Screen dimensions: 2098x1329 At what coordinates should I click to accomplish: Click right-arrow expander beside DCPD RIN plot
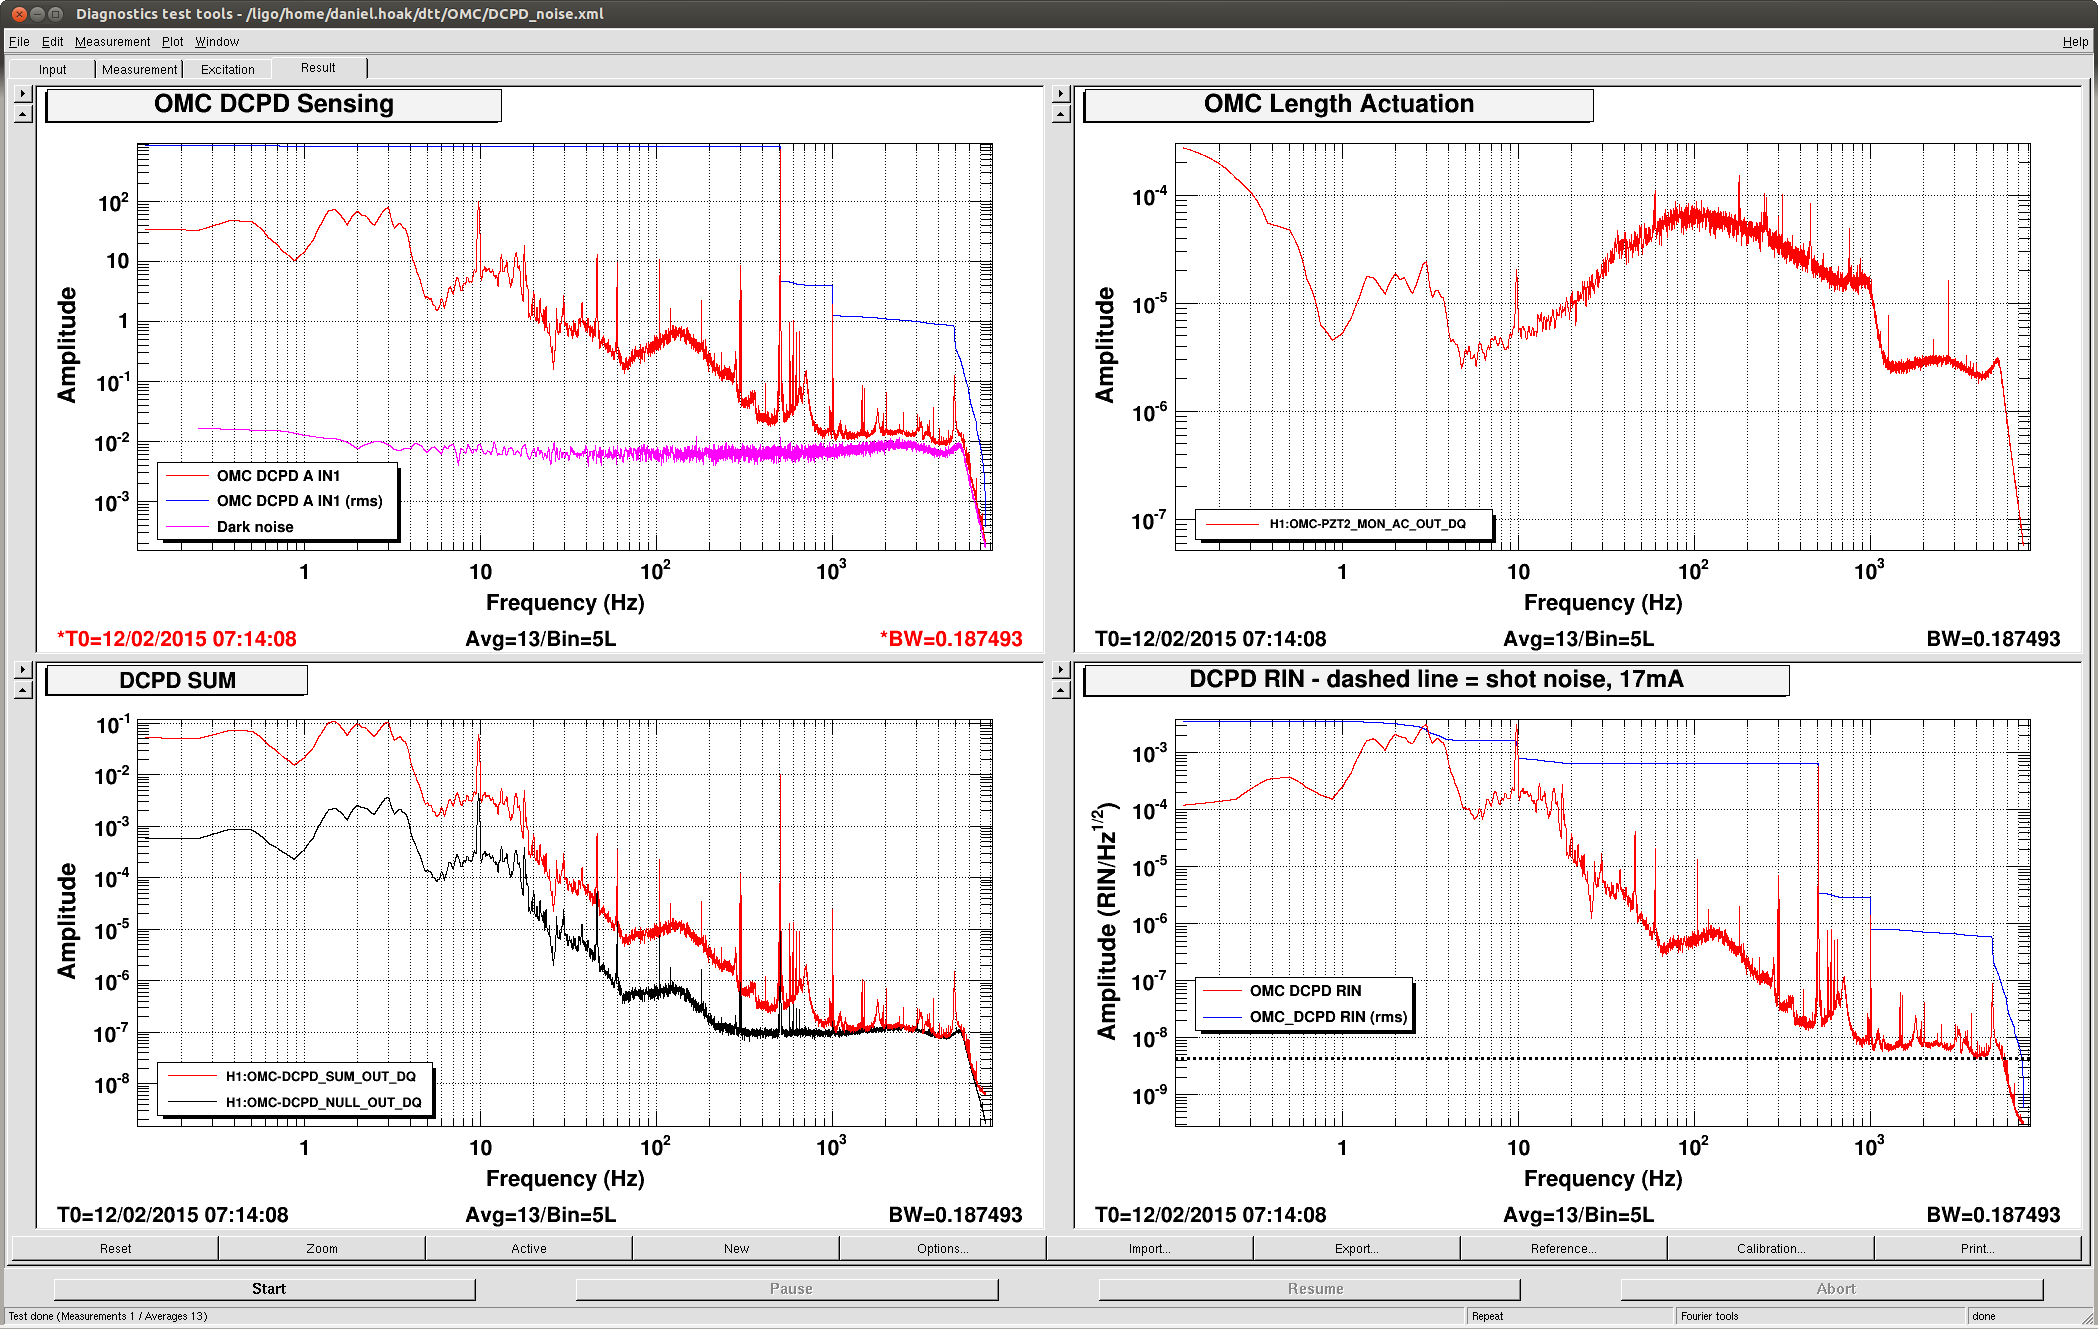1061,670
